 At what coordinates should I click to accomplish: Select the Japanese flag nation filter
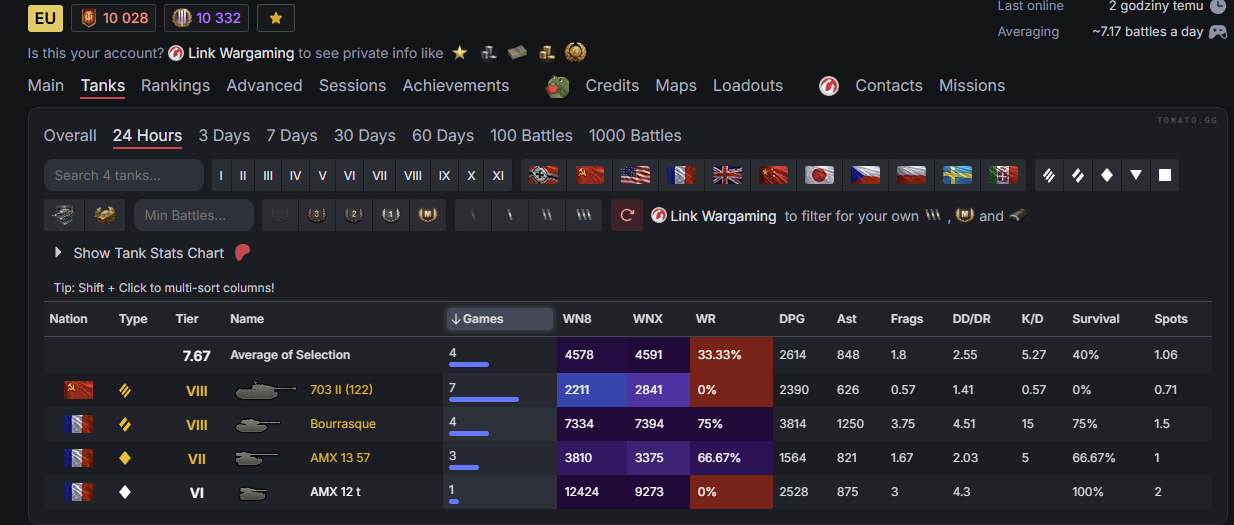click(x=819, y=175)
